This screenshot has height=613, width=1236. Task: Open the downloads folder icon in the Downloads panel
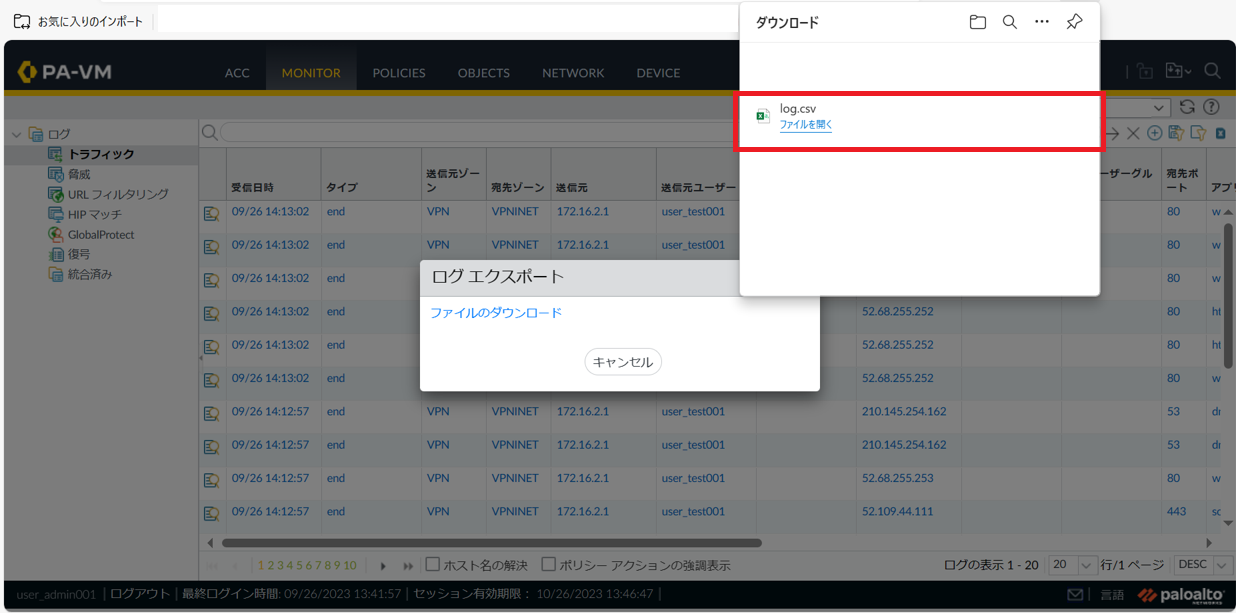(978, 22)
